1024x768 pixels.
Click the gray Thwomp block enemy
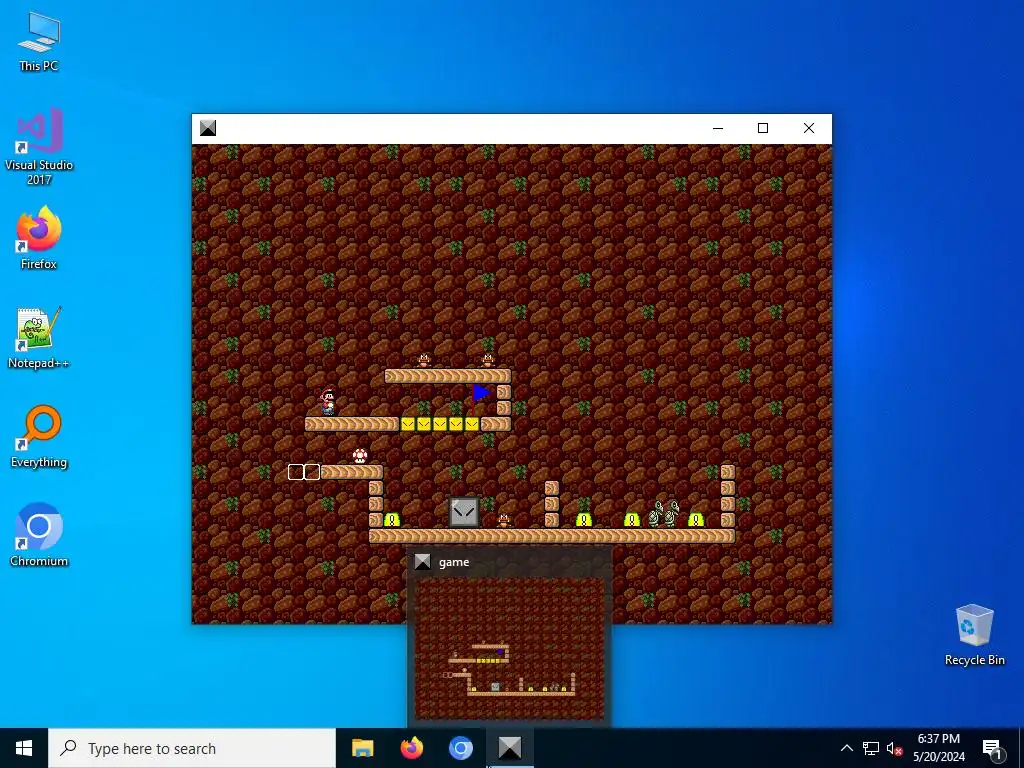tap(464, 512)
